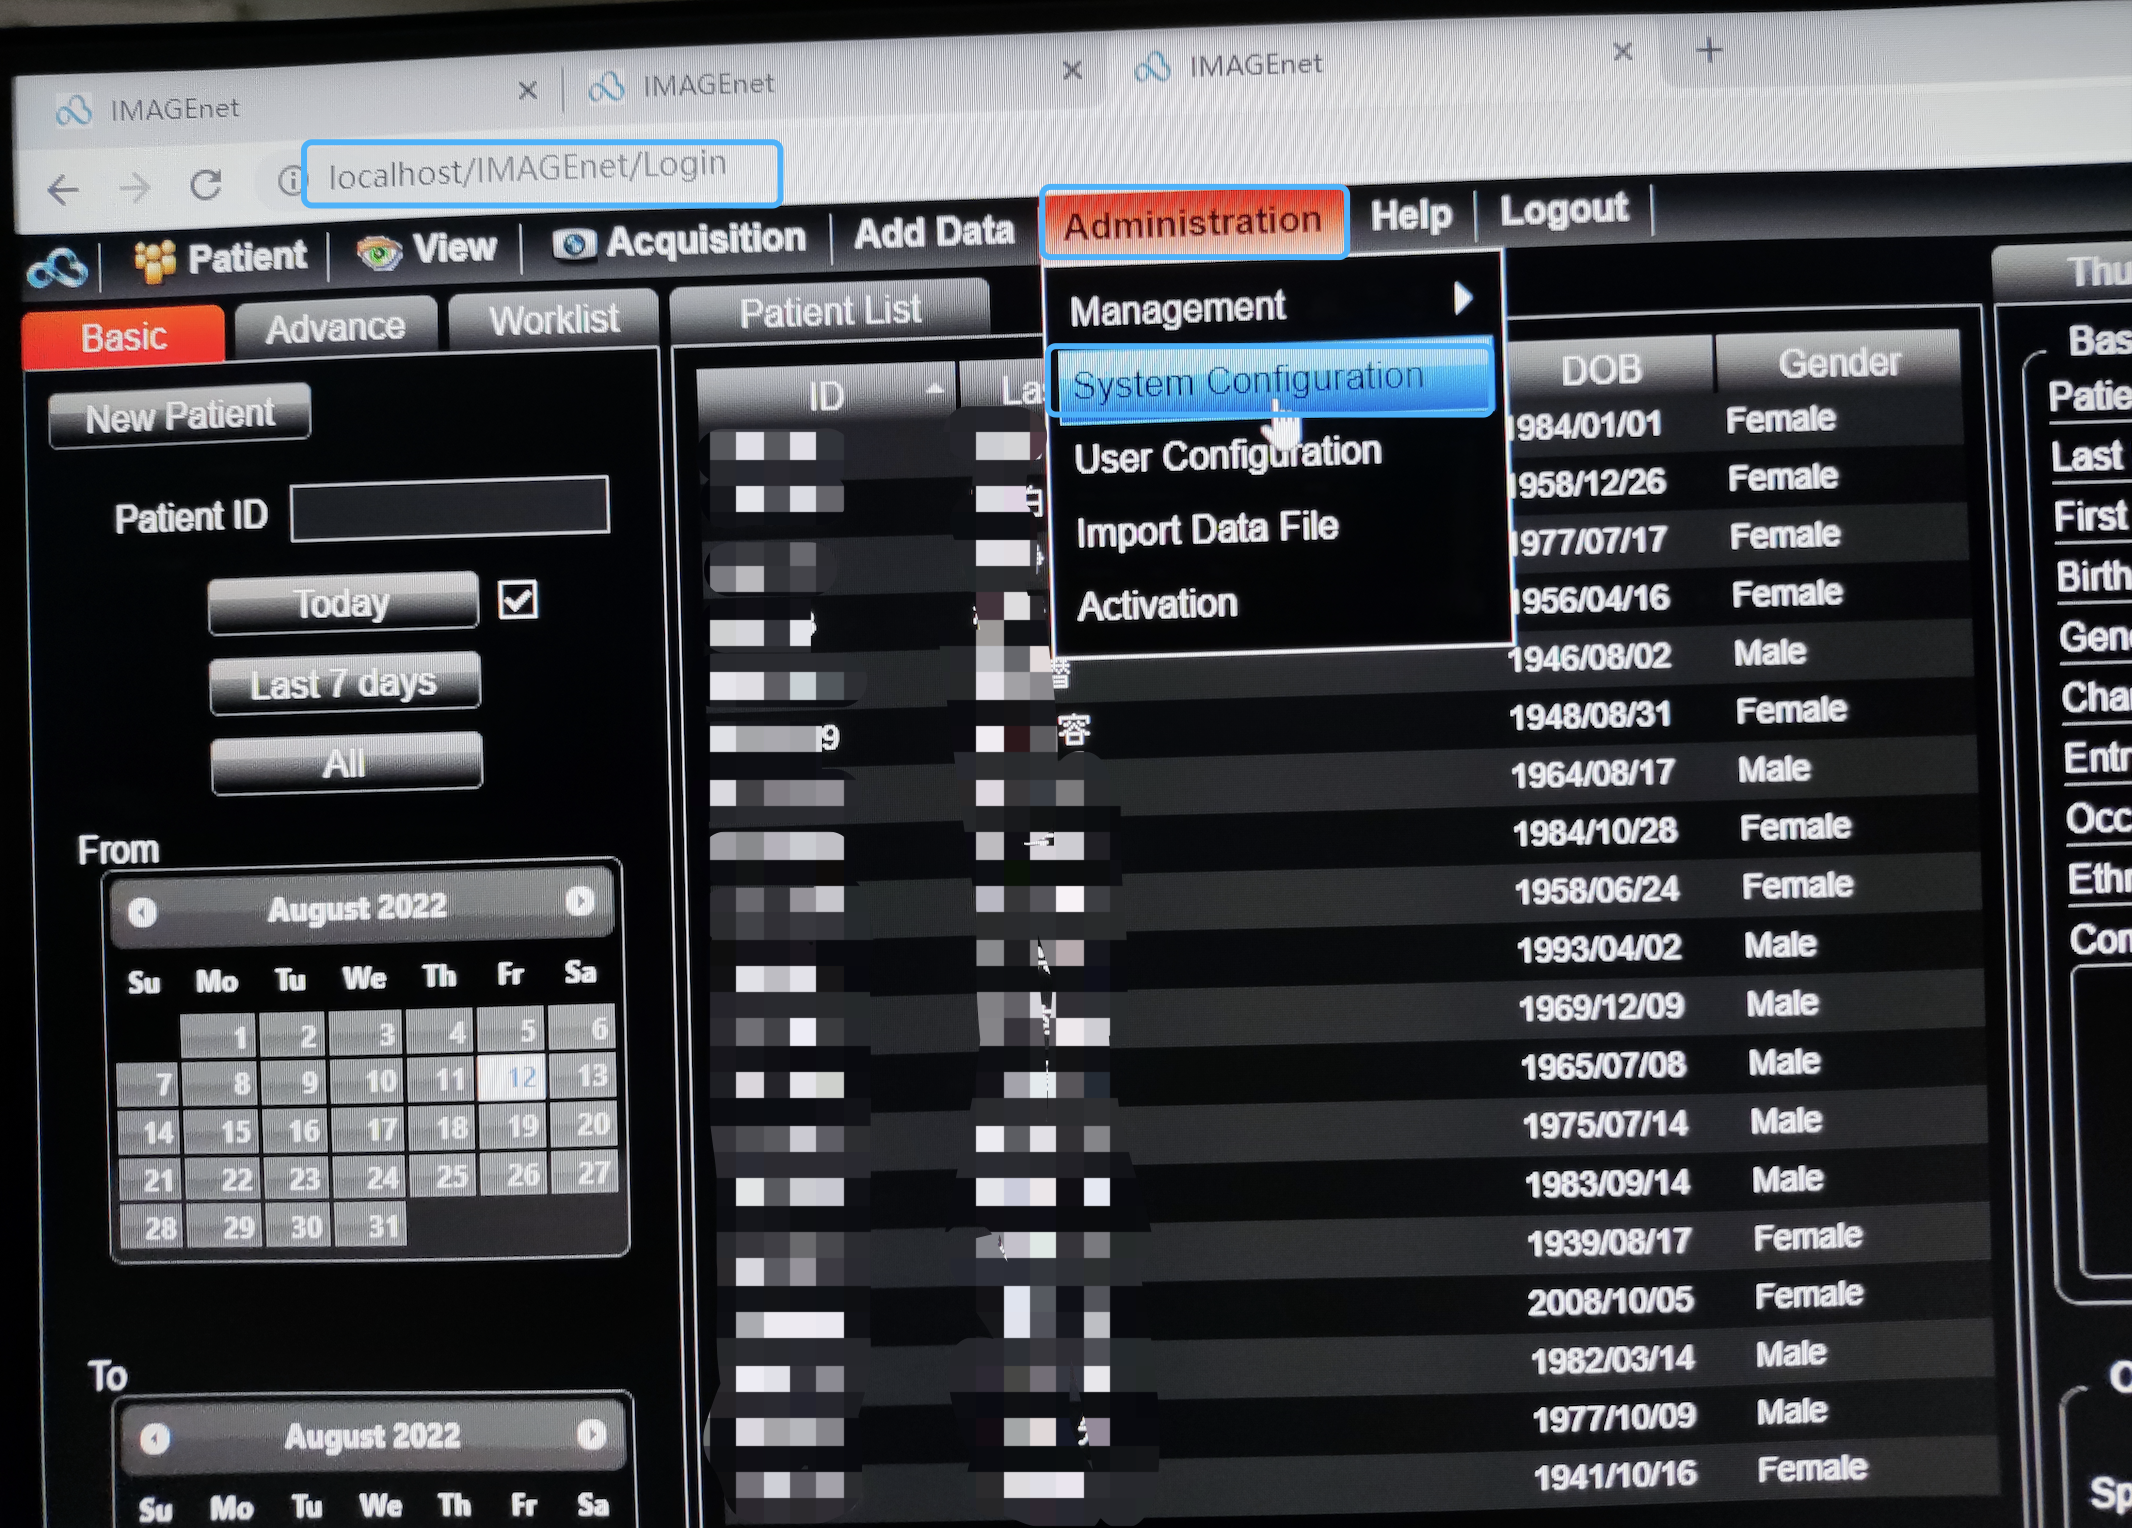Select patient row with DOB 1958/12/26
The image size is (2132, 1528).
click(x=1332, y=484)
